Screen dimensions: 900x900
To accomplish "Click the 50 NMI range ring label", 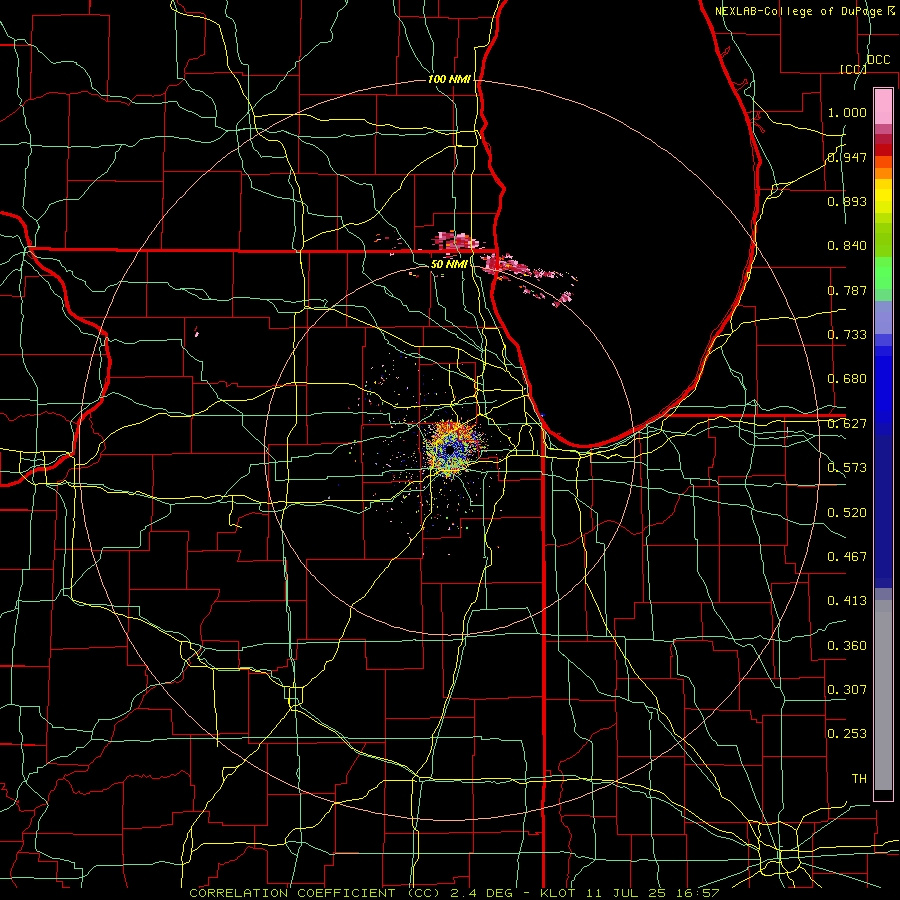I will (449, 264).
